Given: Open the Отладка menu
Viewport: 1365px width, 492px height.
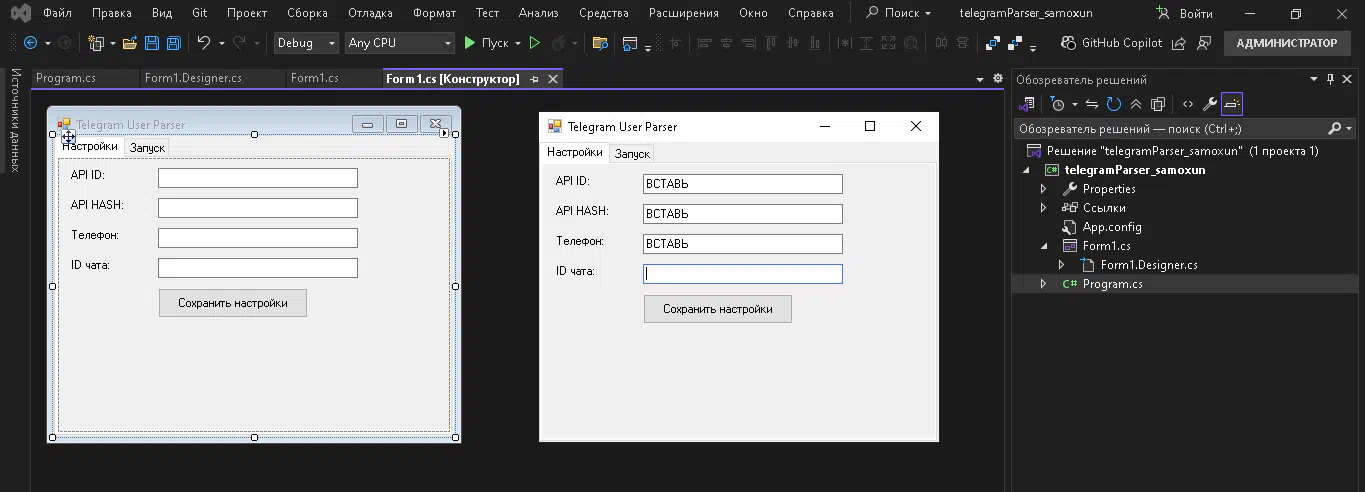Looking at the screenshot, I should point(370,13).
